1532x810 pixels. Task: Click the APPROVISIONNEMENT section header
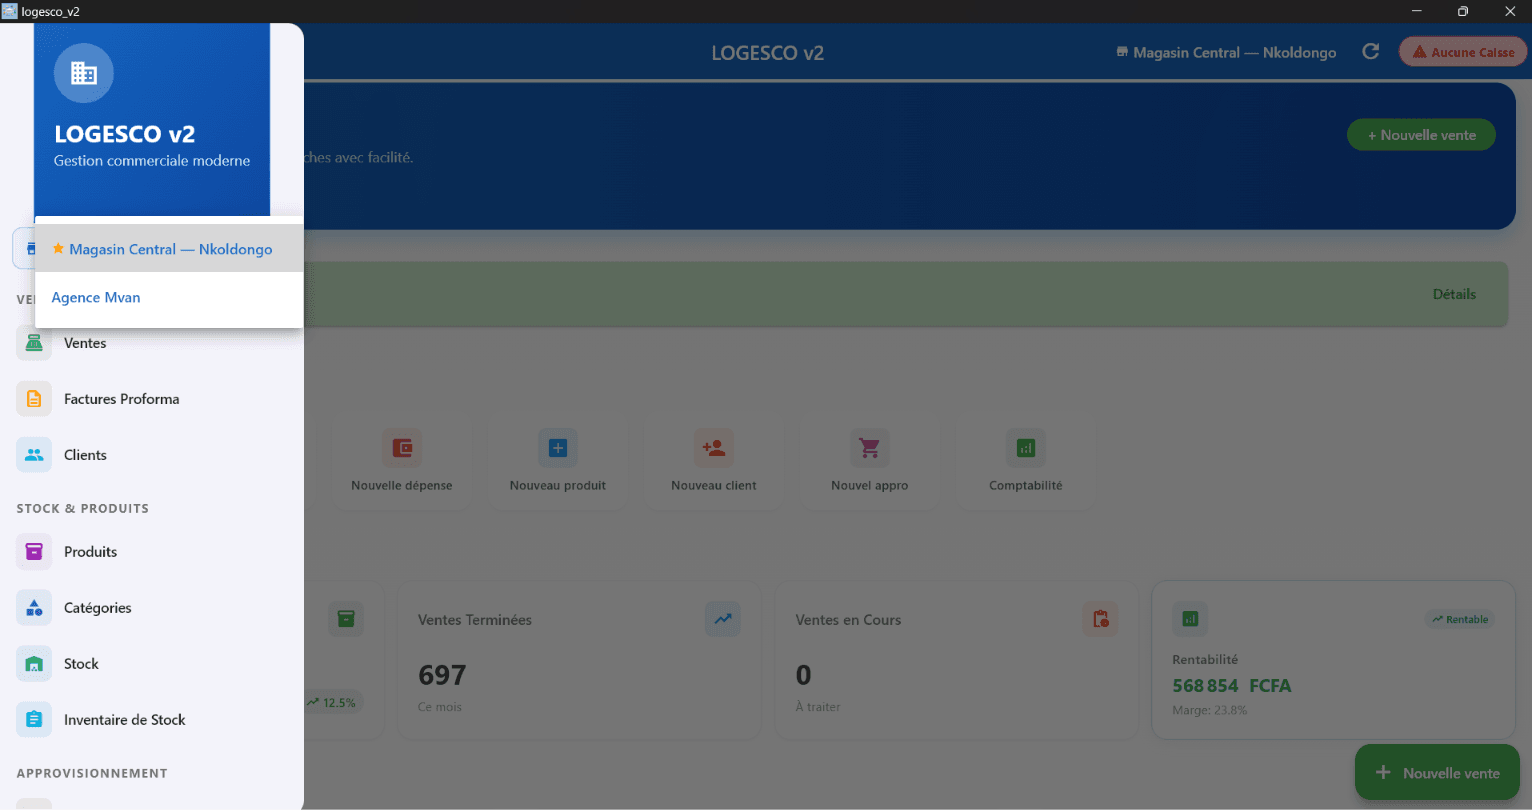tap(92, 773)
